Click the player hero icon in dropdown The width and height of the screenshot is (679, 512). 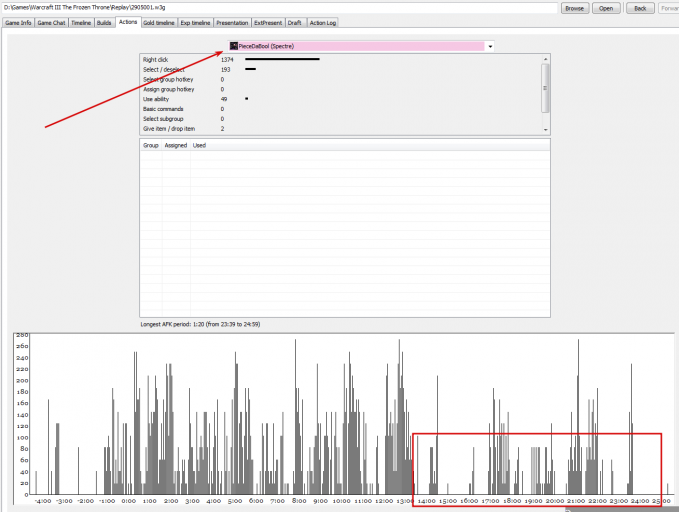pos(234,46)
